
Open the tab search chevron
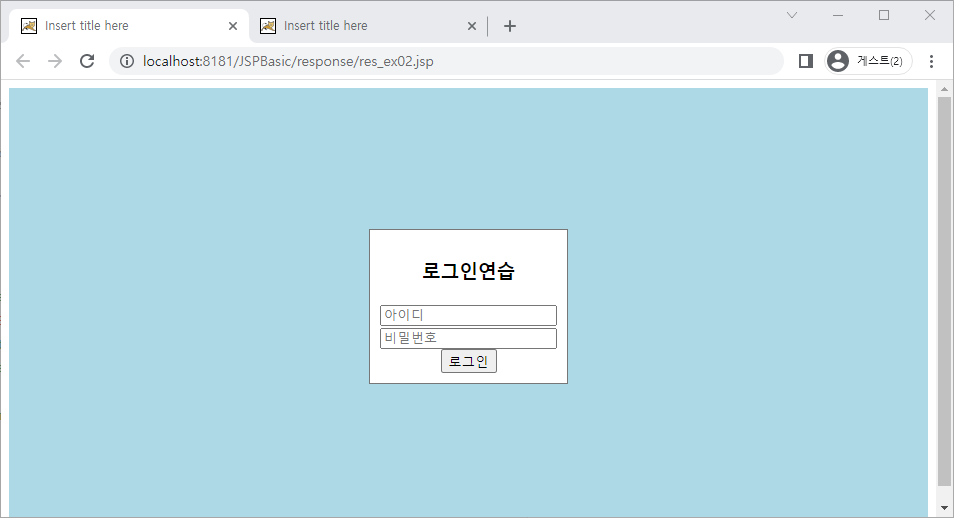792,15
